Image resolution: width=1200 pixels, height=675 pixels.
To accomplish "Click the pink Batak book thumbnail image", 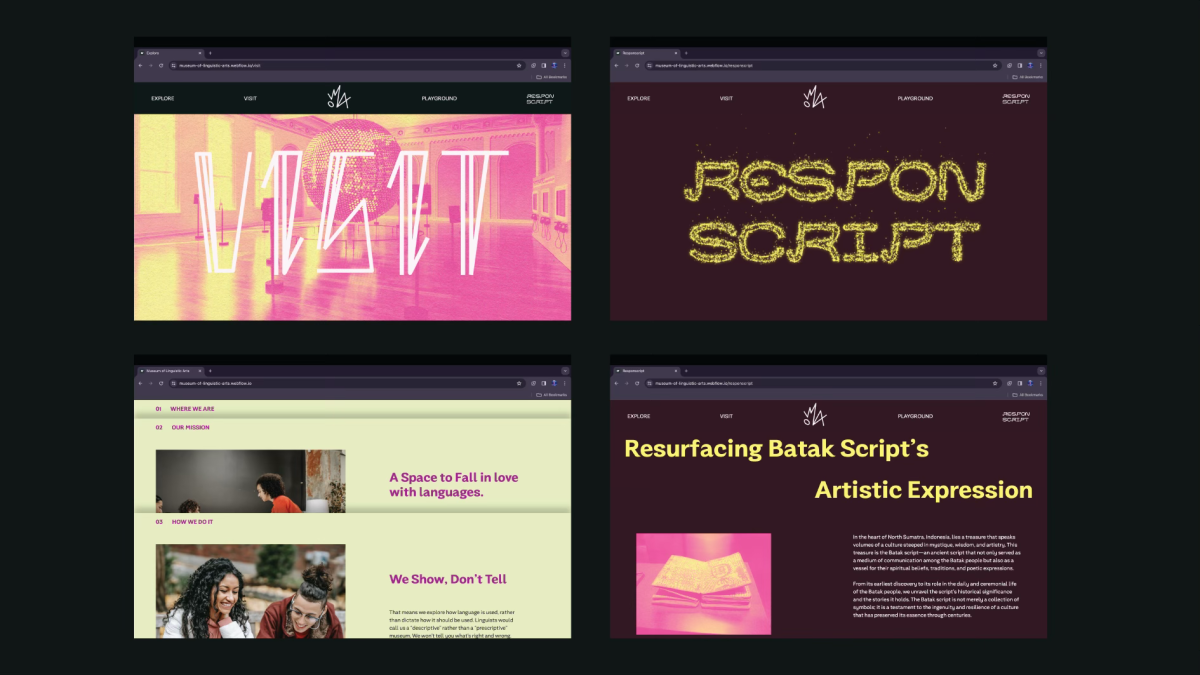I will point(703,583).
